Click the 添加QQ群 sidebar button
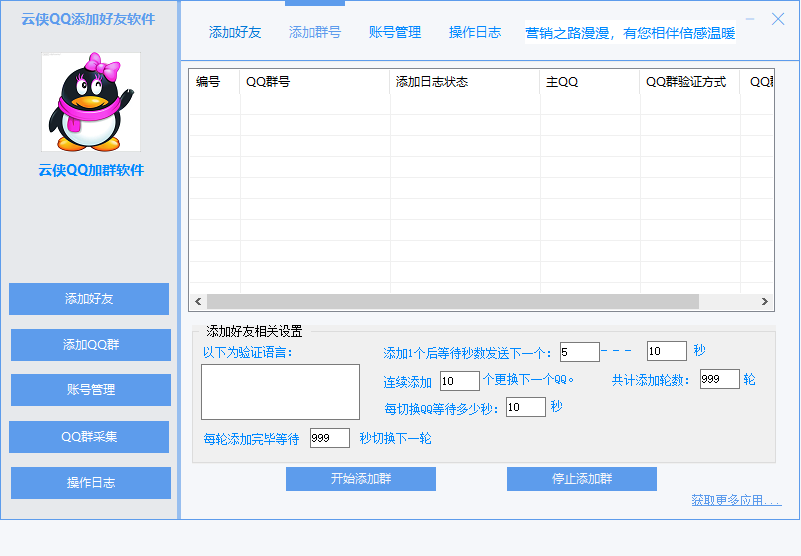The width and height of the screenshot is (801, 556). (x=91, y=345)
